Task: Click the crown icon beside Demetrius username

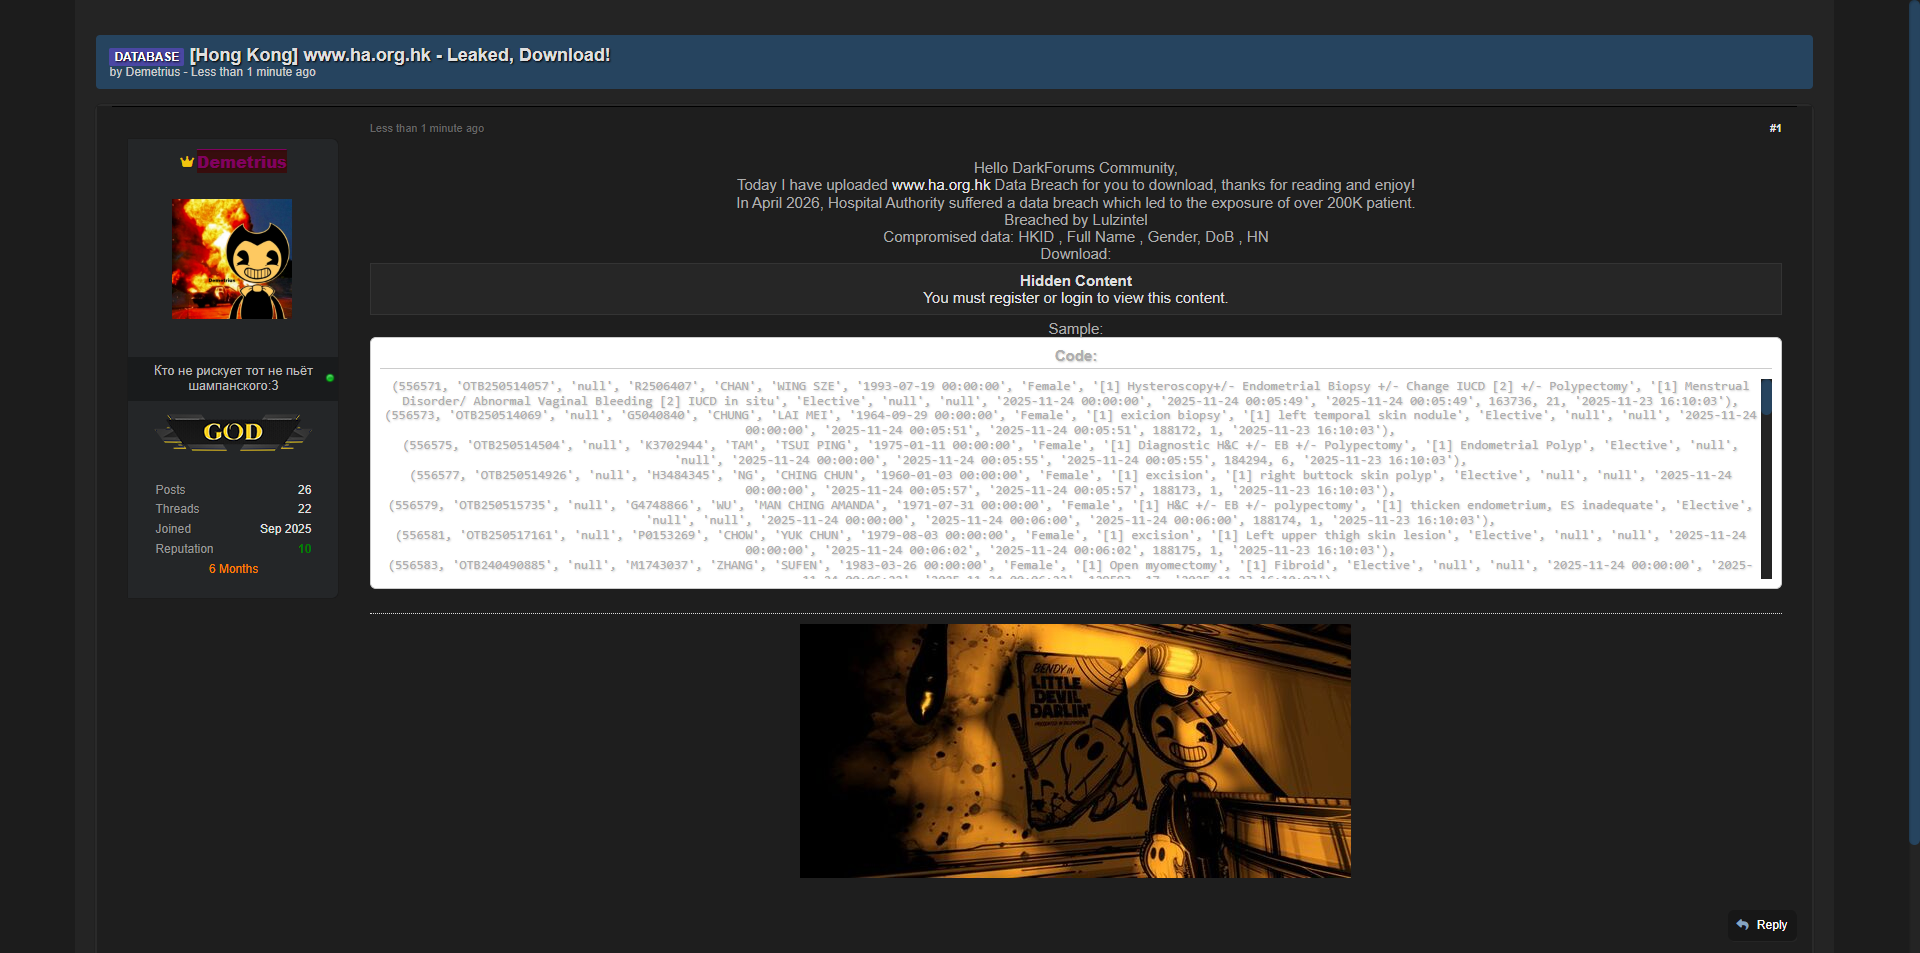Action: click(x=186, y=162)
